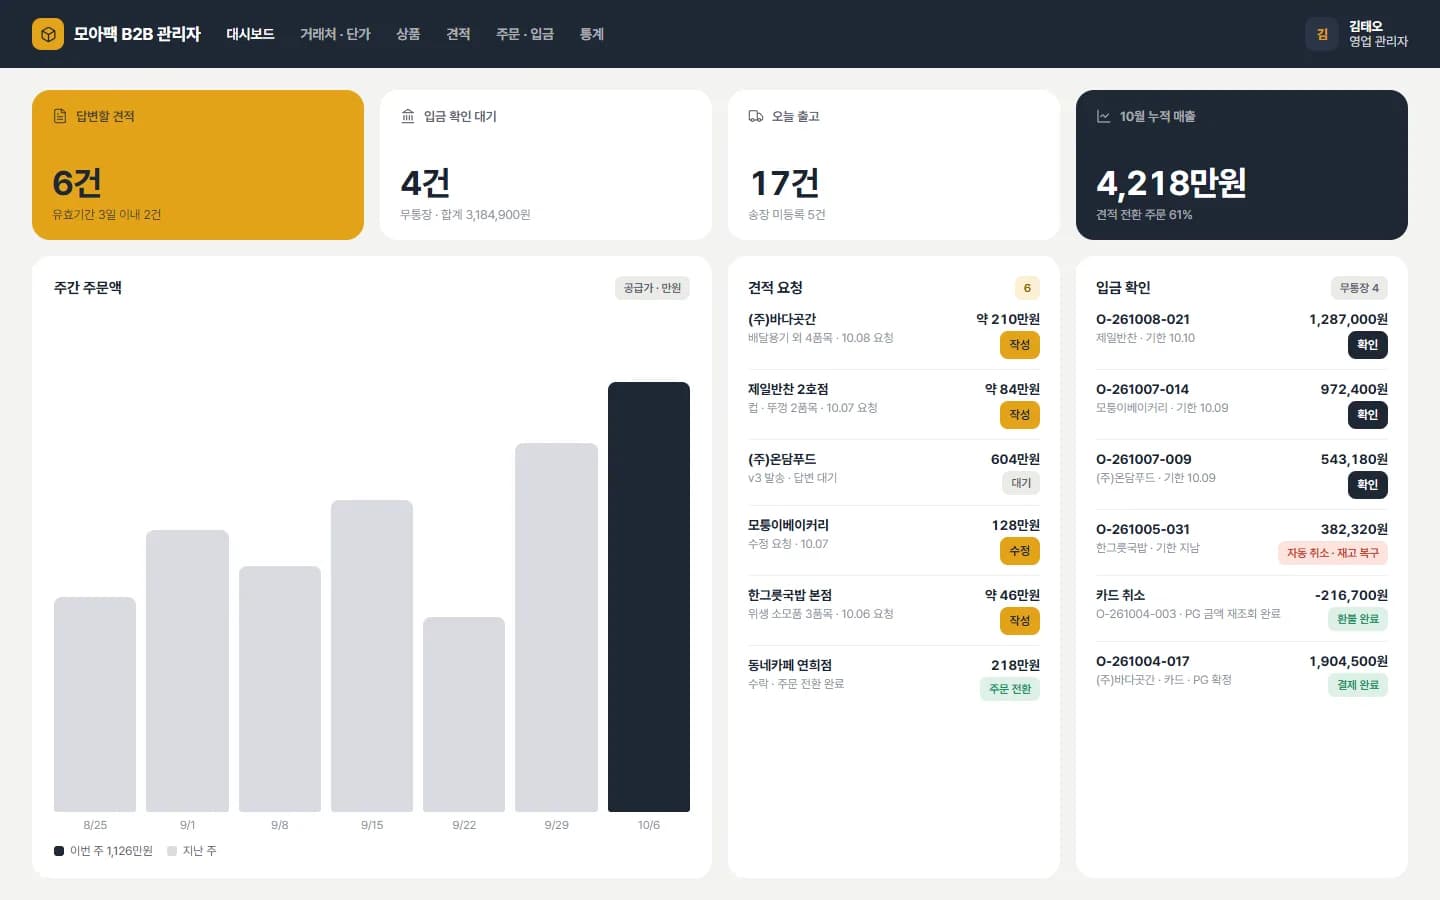Confirm deposit for order O-261007-014
The image size is (1440, 900).
click(1368, 415)
